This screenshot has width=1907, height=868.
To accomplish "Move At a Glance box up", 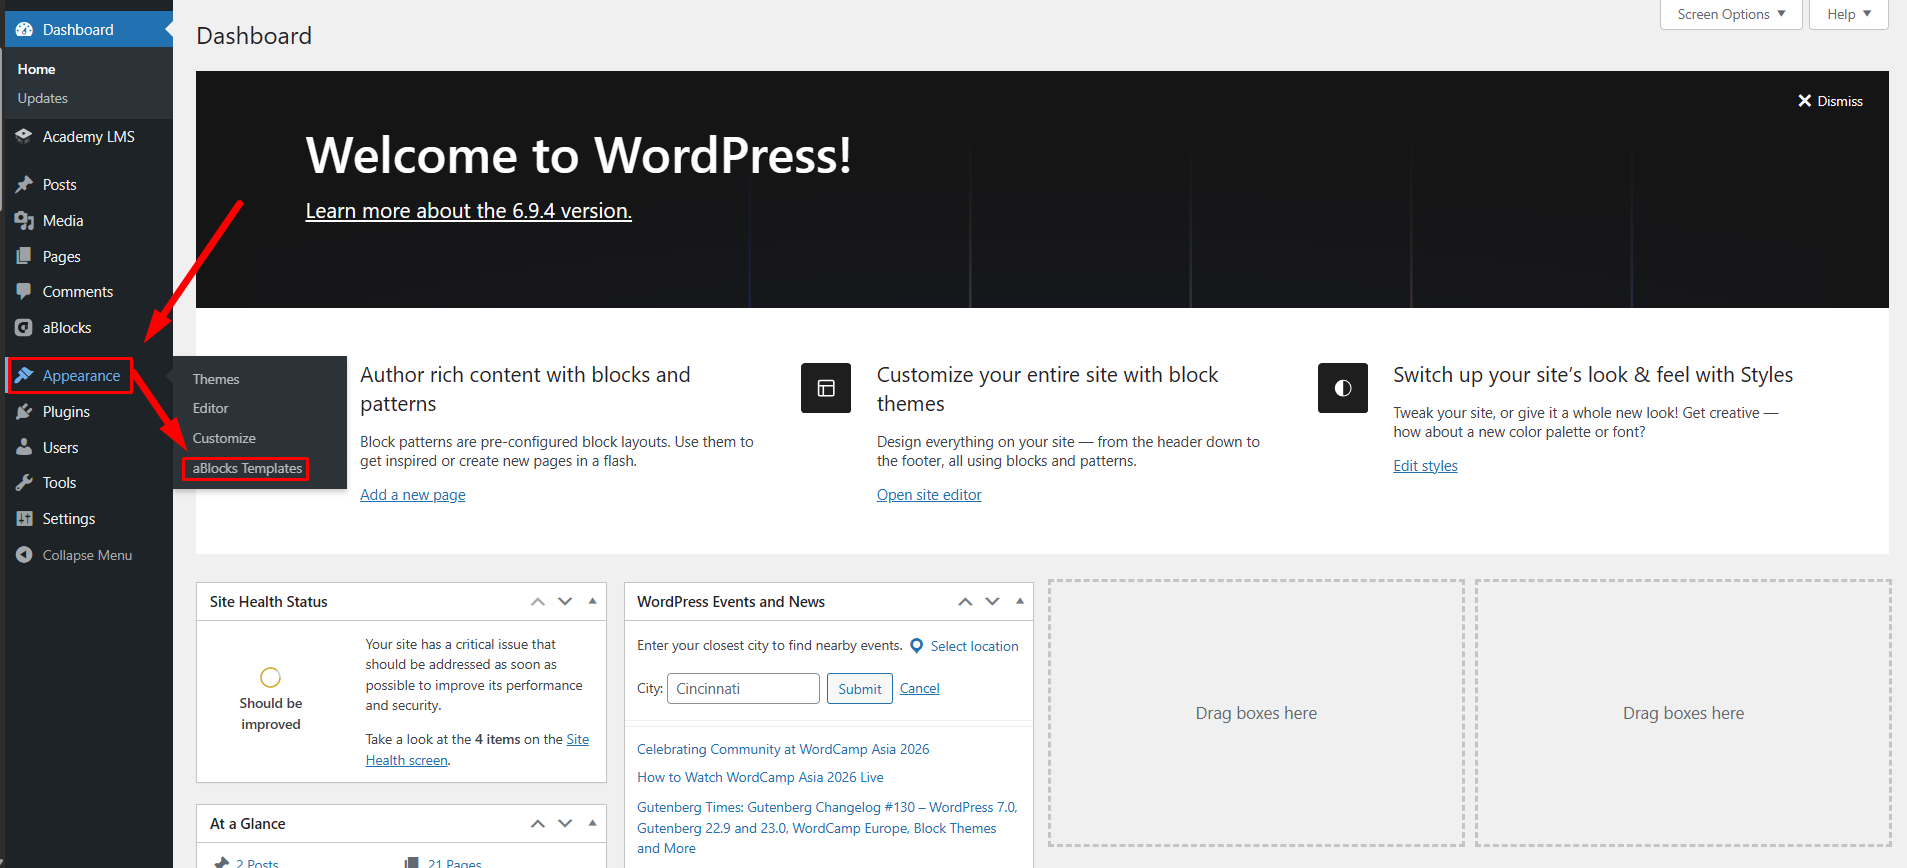I will point(538,824).
